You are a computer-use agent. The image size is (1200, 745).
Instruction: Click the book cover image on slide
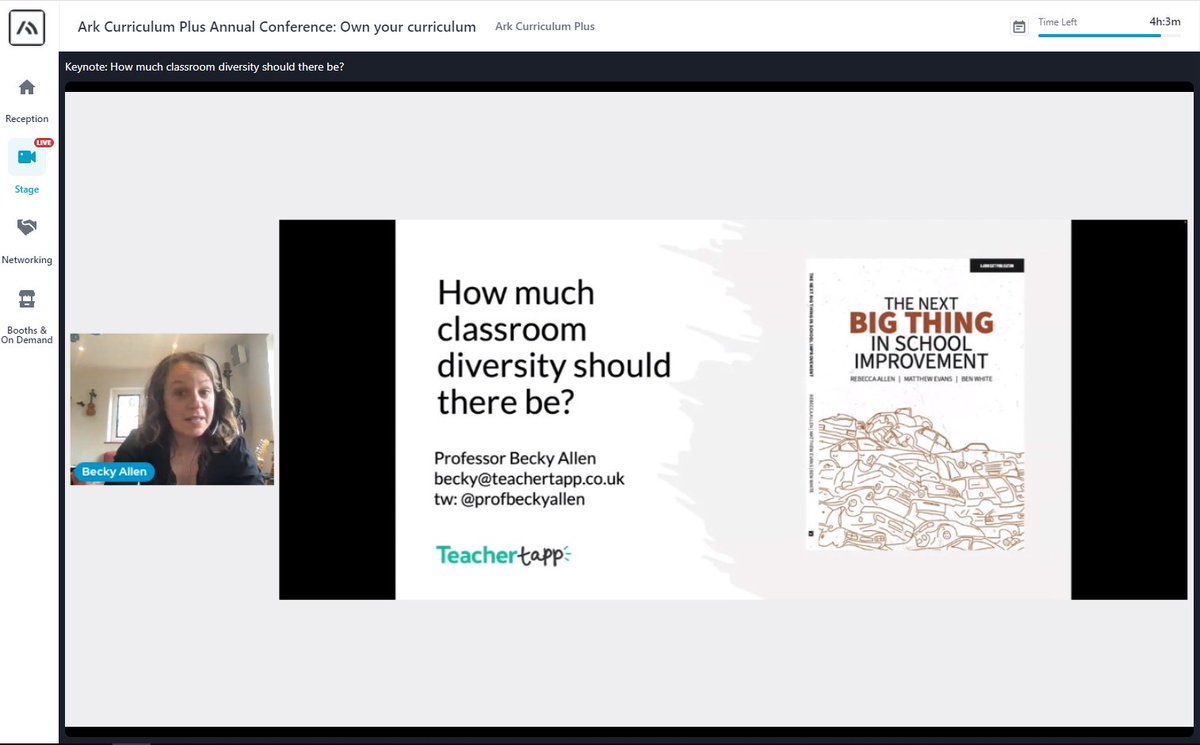(915, 405)
